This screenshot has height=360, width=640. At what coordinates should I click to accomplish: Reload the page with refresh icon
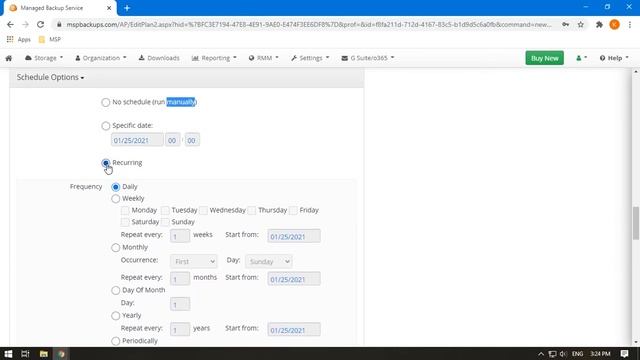coord(40,24)
